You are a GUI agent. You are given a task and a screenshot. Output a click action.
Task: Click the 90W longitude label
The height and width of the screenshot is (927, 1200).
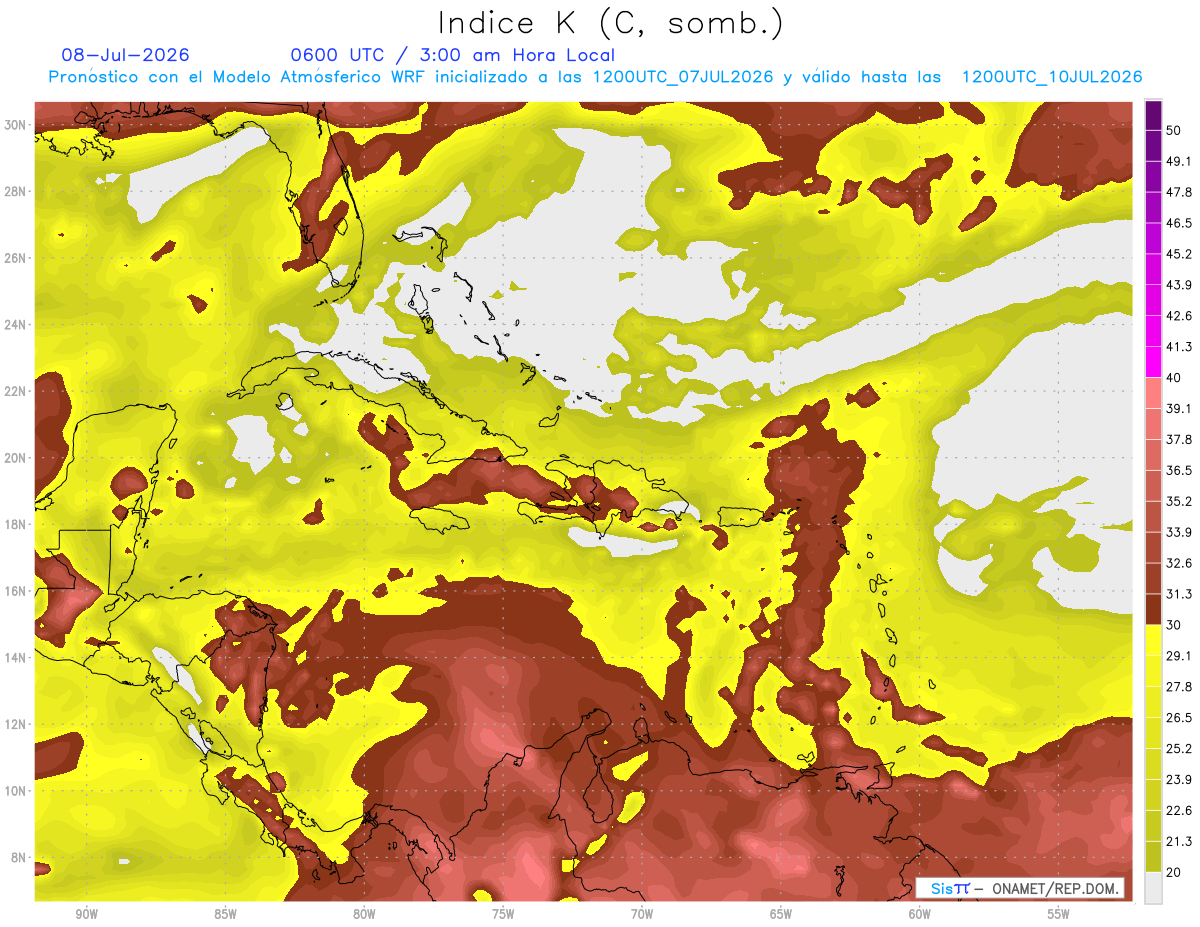pos(86,914)
